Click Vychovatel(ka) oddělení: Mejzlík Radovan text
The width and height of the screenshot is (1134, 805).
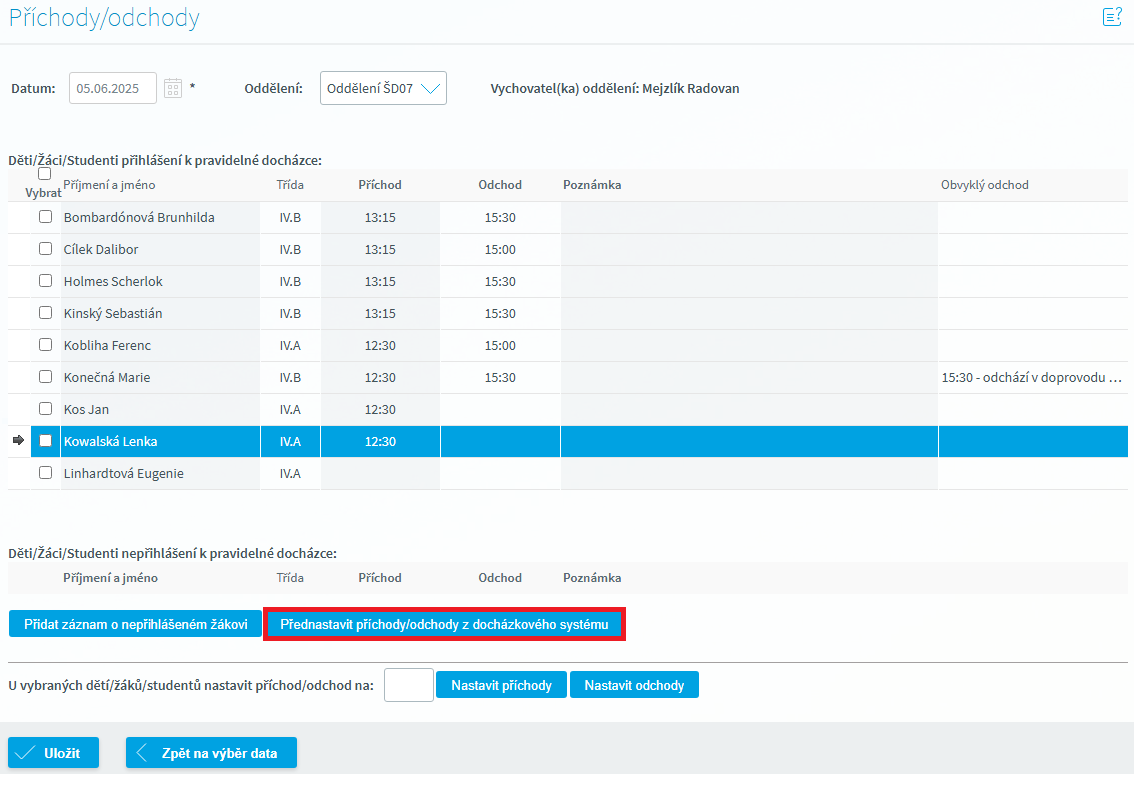615,88
